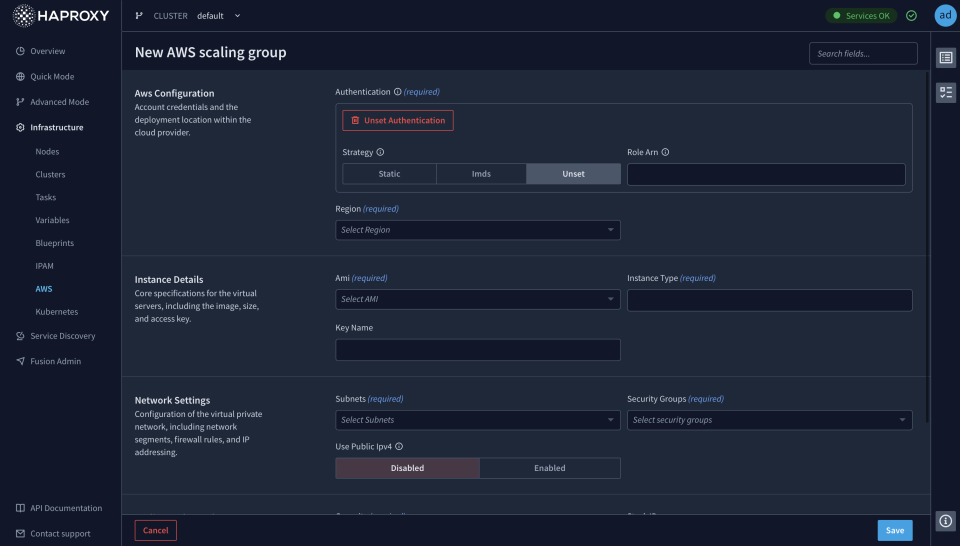Viewport: 960px width, 546px height.
Task: Show Strategy info tooltip icon
Action: click(x=380, y=152)
